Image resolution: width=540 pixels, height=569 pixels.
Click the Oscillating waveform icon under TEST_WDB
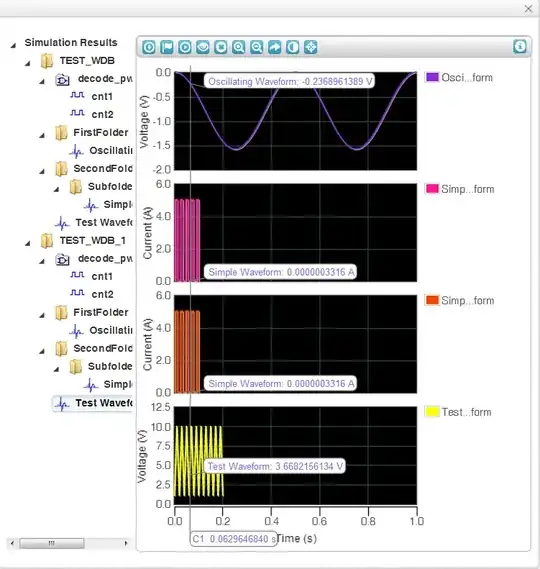(x=76, y=151)
